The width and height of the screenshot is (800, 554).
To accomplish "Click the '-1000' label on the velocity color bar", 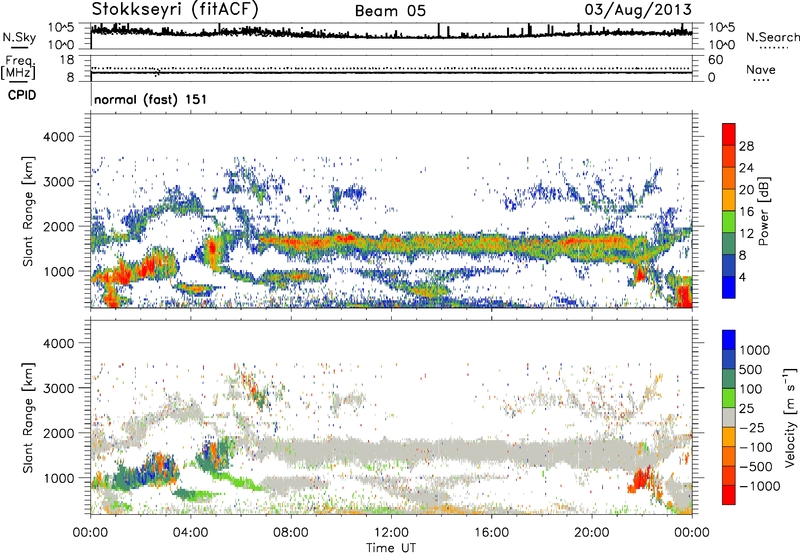I will (x=759, y=486).
